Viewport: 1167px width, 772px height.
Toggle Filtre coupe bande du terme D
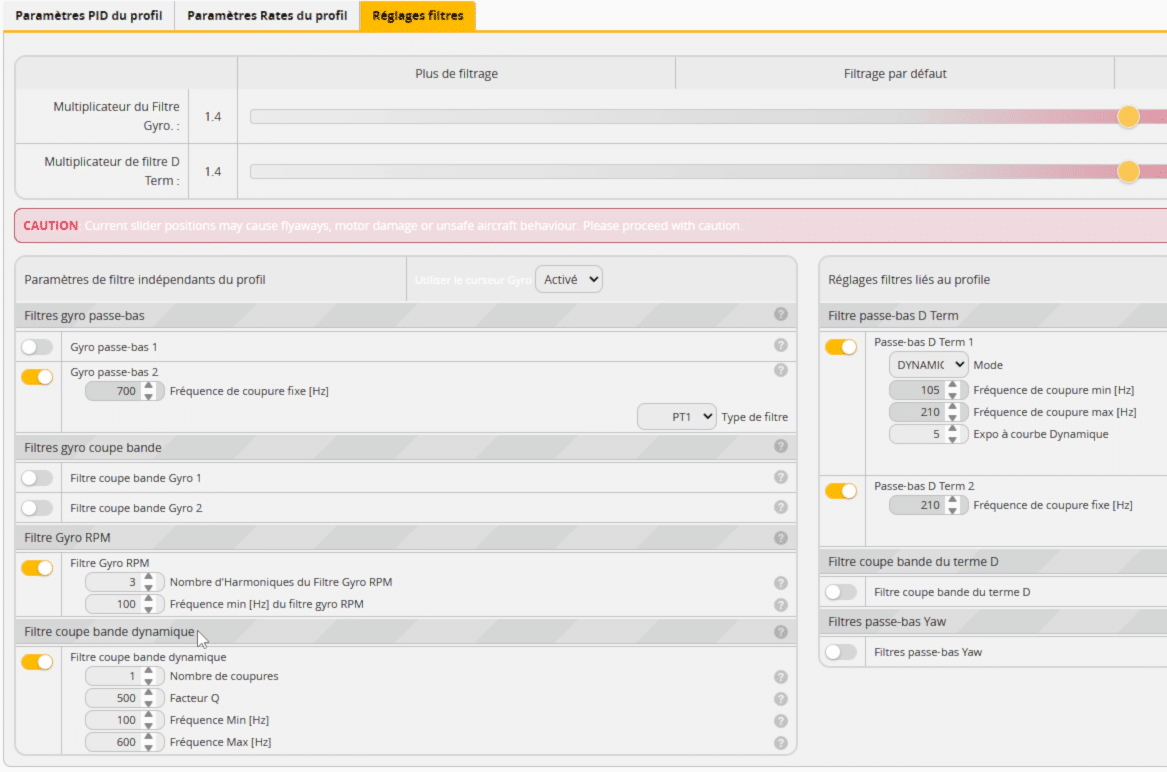point(841,592)
